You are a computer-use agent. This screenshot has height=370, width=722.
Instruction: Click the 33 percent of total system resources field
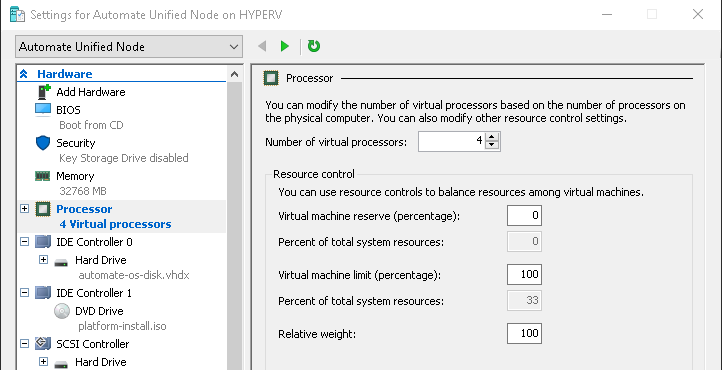(x=524, y=301)
